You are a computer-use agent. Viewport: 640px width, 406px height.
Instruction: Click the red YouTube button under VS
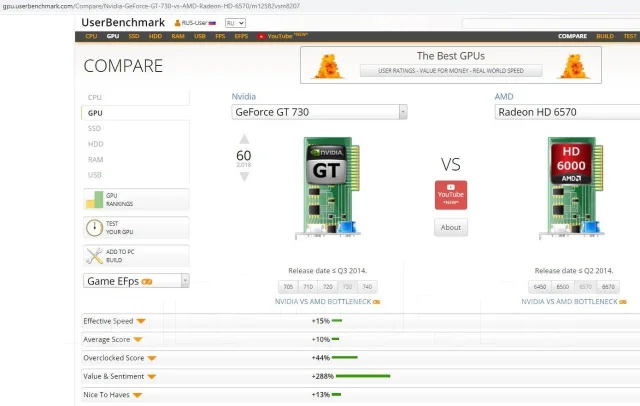point(451,195)
